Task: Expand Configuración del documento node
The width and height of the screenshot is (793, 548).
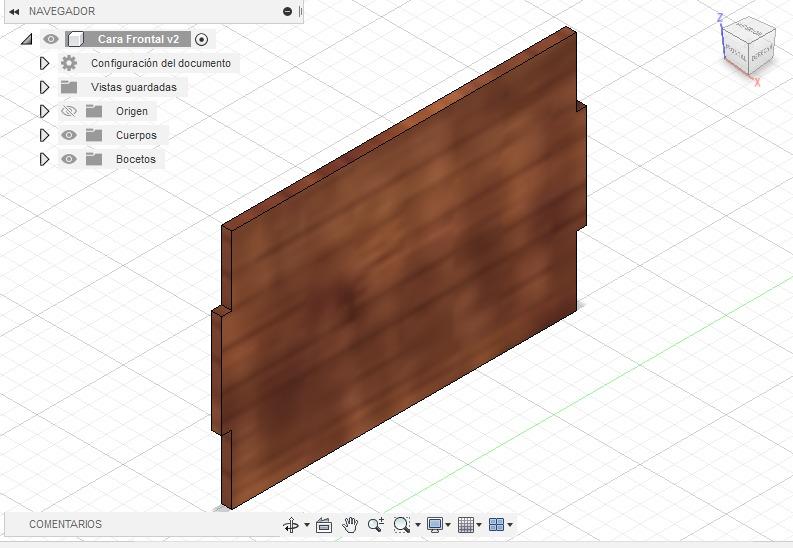Action: (45, 63)
